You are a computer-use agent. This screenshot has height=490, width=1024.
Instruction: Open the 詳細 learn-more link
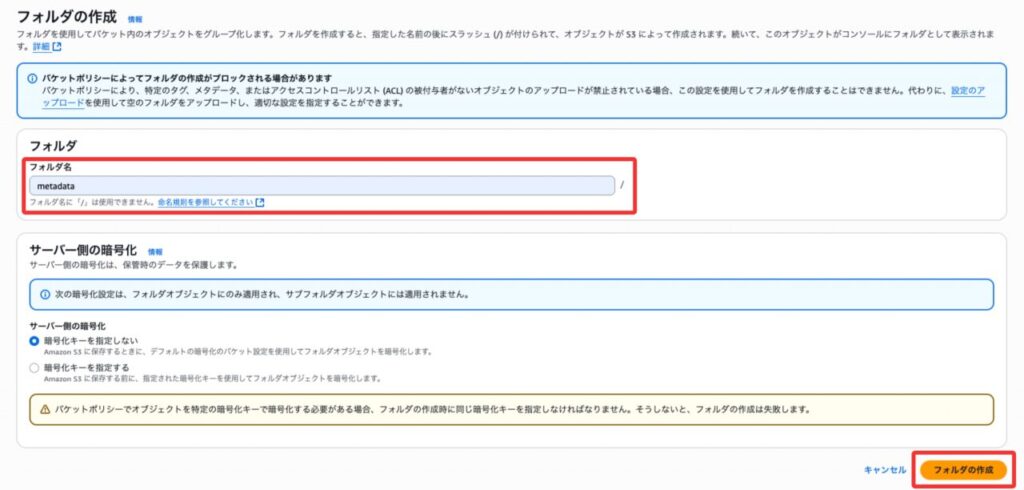point(40,47)
